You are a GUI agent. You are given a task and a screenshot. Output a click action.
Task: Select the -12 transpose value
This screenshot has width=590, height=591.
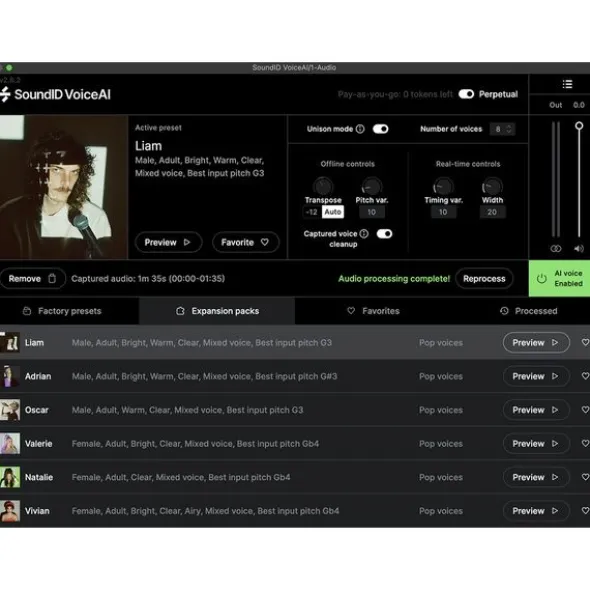click(312, 212)
